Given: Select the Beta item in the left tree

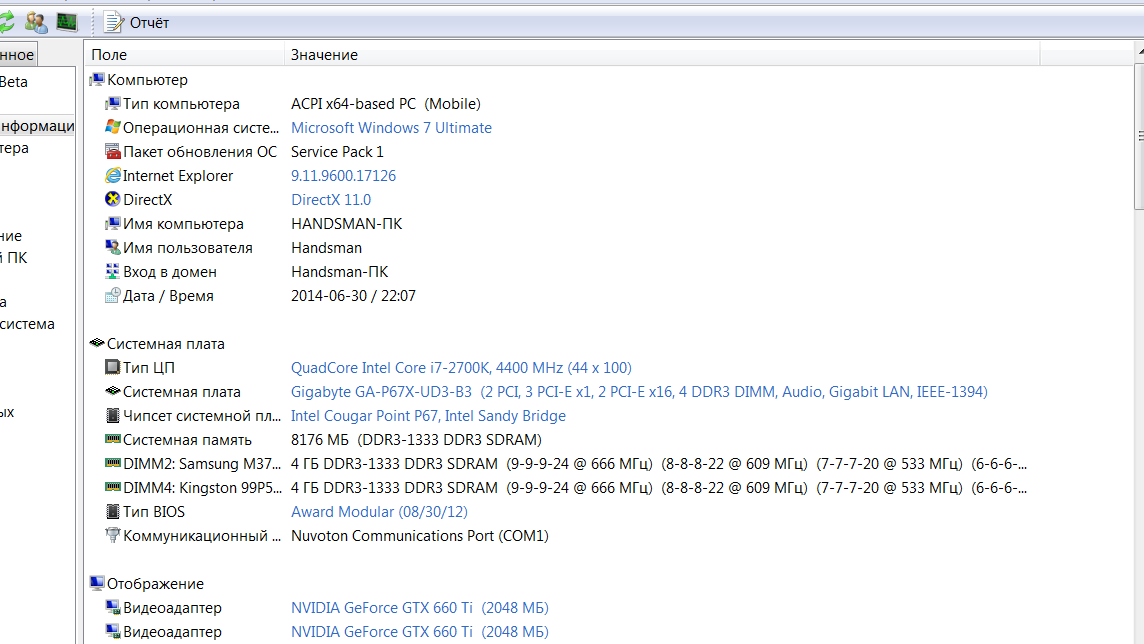Looking at the screenshot, I should tap(14, 82).
